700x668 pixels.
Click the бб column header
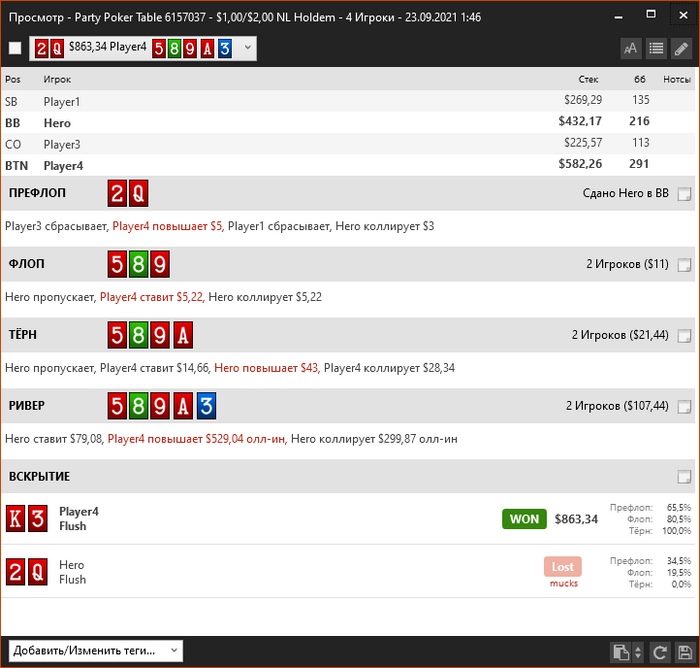tap(640, 79)
